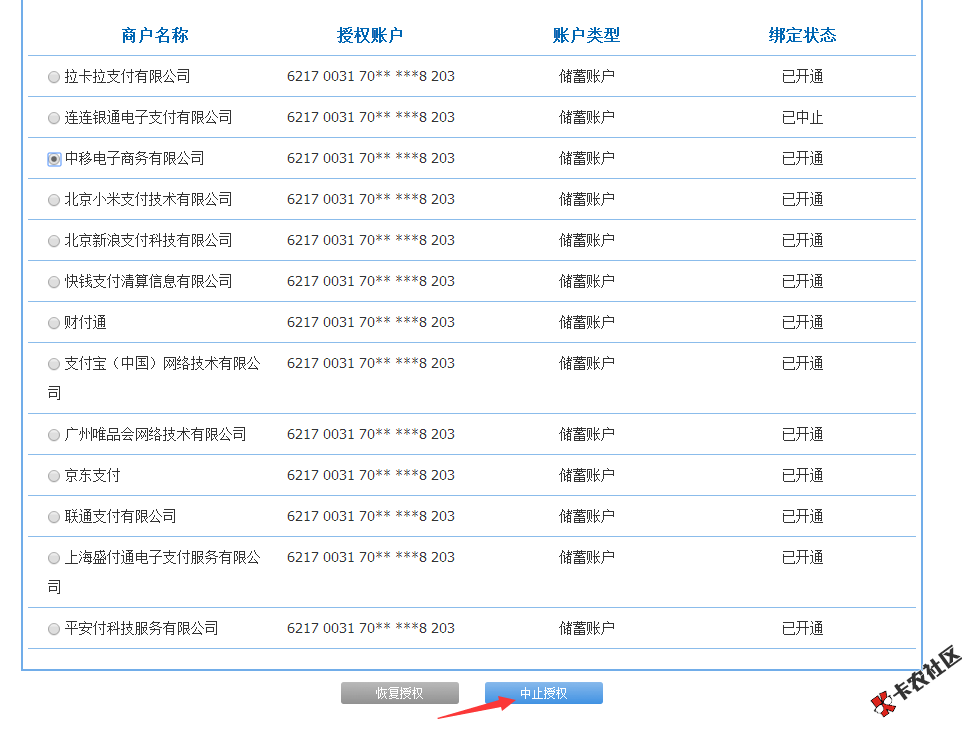Click the 已中止 status of 连连银通
Image resolution: width=971 pixels, height=736 pixels.
802,117
